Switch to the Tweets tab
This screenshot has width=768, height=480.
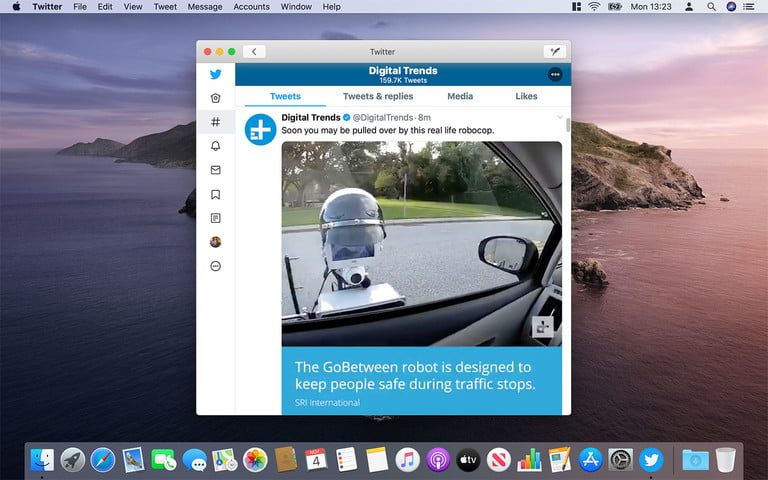(285, 96)
